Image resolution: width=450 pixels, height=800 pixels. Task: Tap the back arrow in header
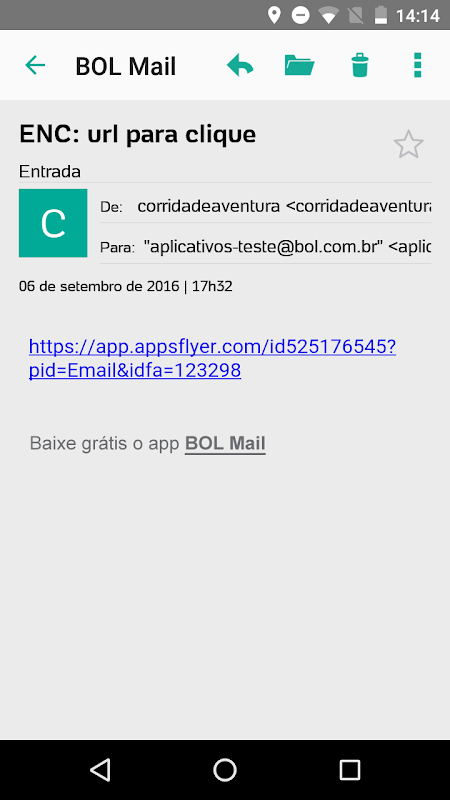tap(35, 65)
